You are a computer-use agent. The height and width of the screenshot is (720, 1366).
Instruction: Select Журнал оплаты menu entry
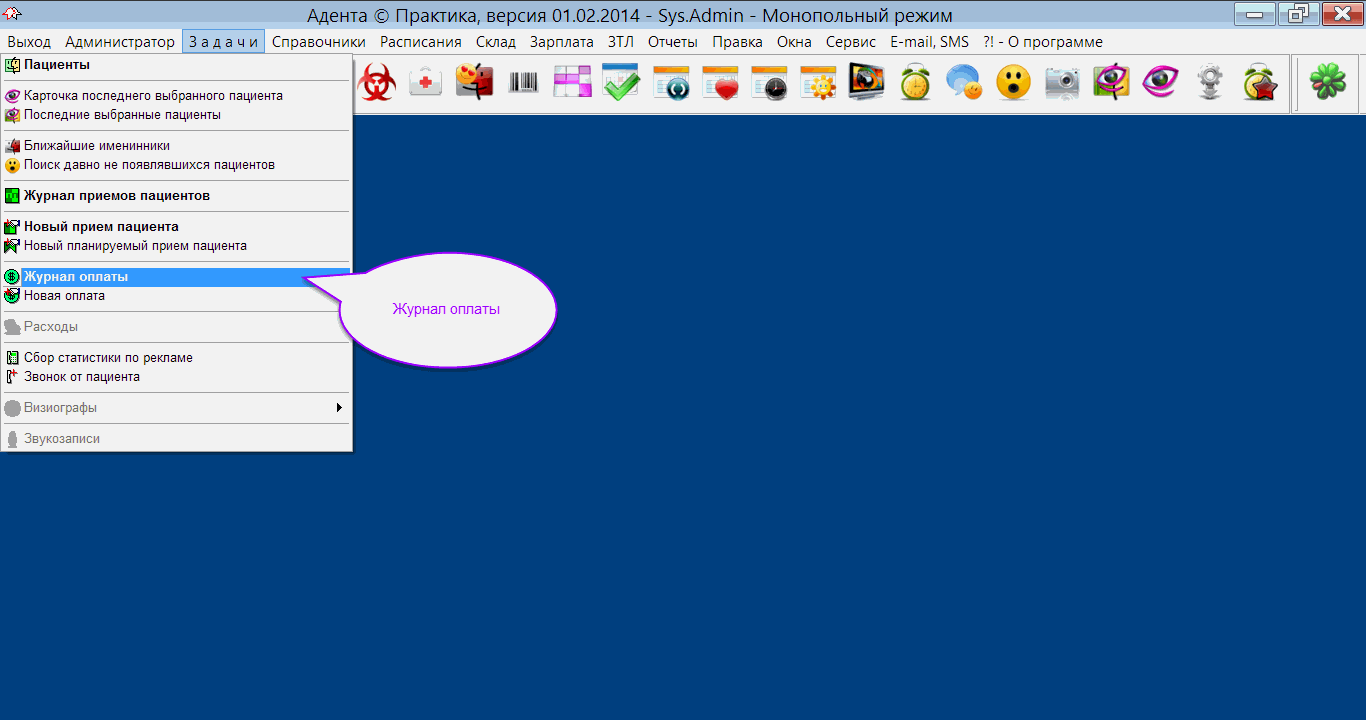coord(76,277)
